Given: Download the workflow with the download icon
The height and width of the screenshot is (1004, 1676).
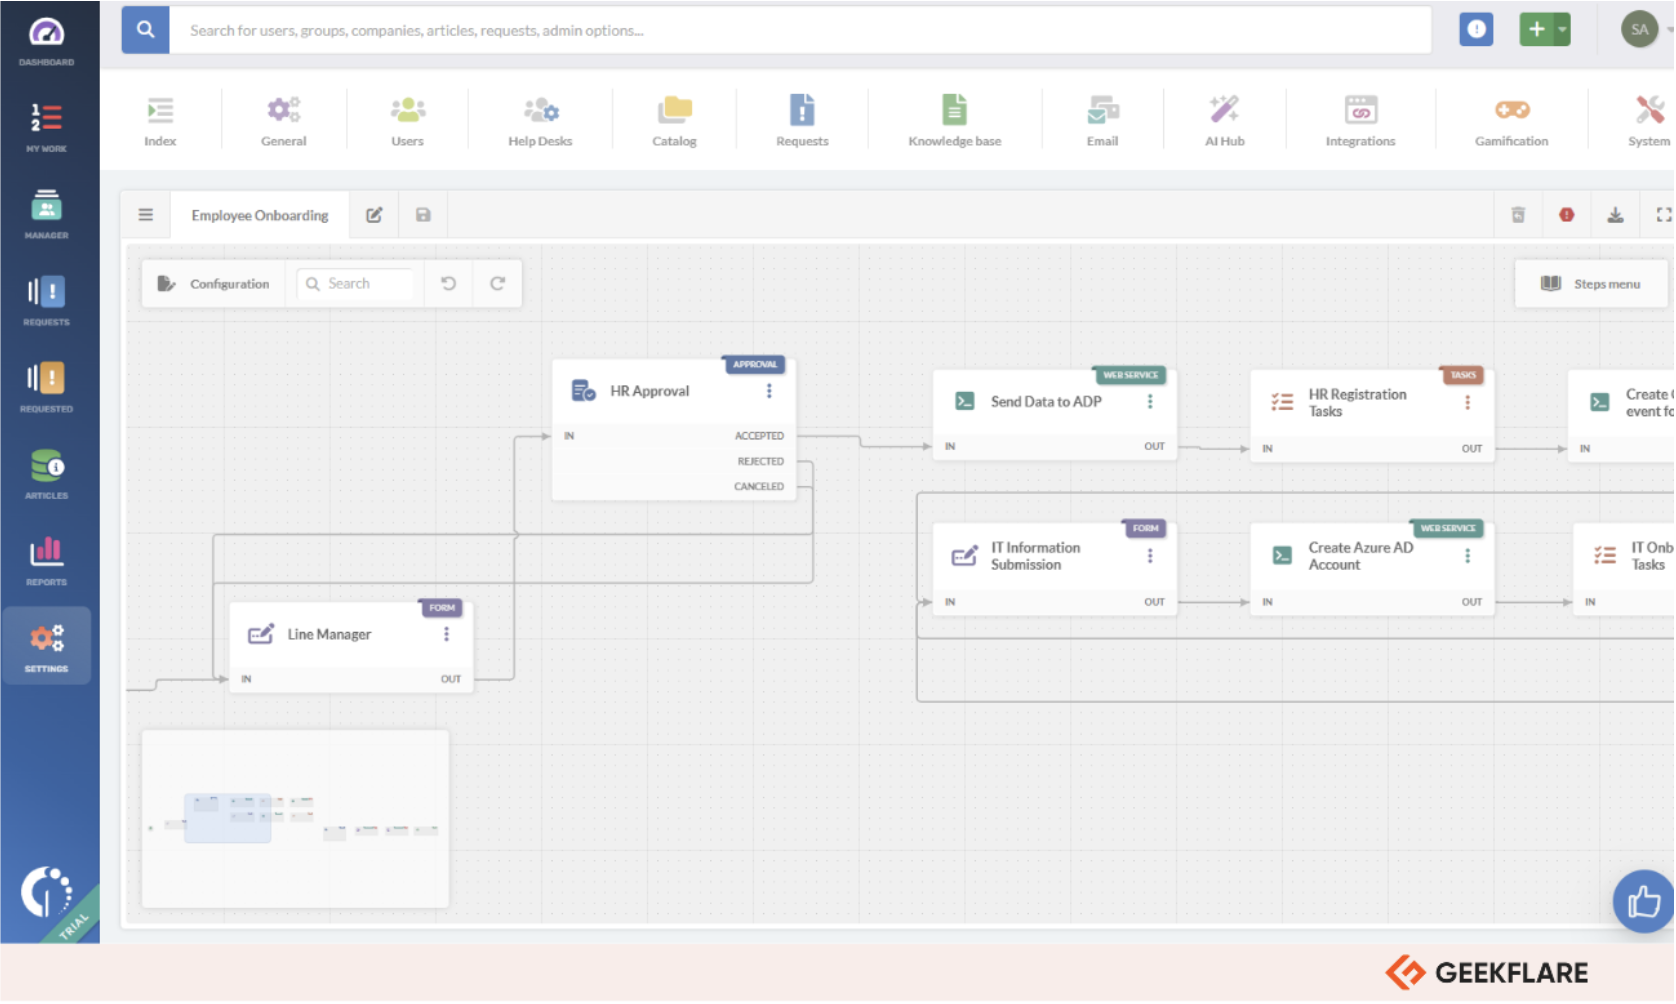Looking at the screenshot, I should tap(1615, 215).
